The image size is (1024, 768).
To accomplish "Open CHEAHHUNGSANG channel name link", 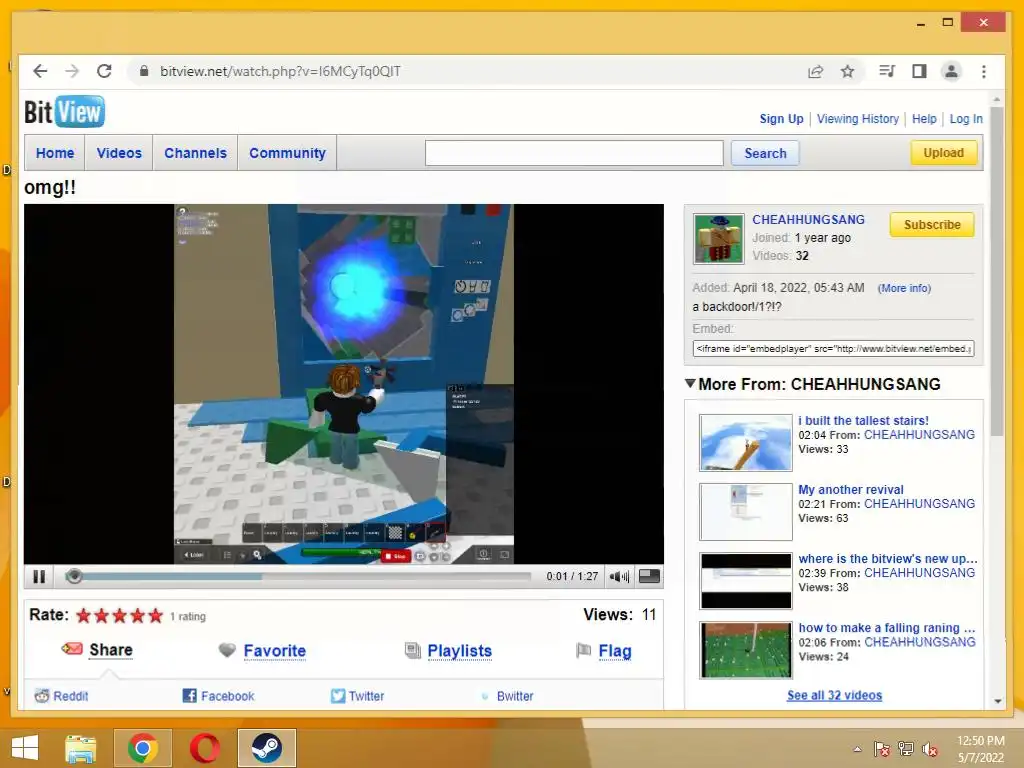I will (x=808, y=219).
